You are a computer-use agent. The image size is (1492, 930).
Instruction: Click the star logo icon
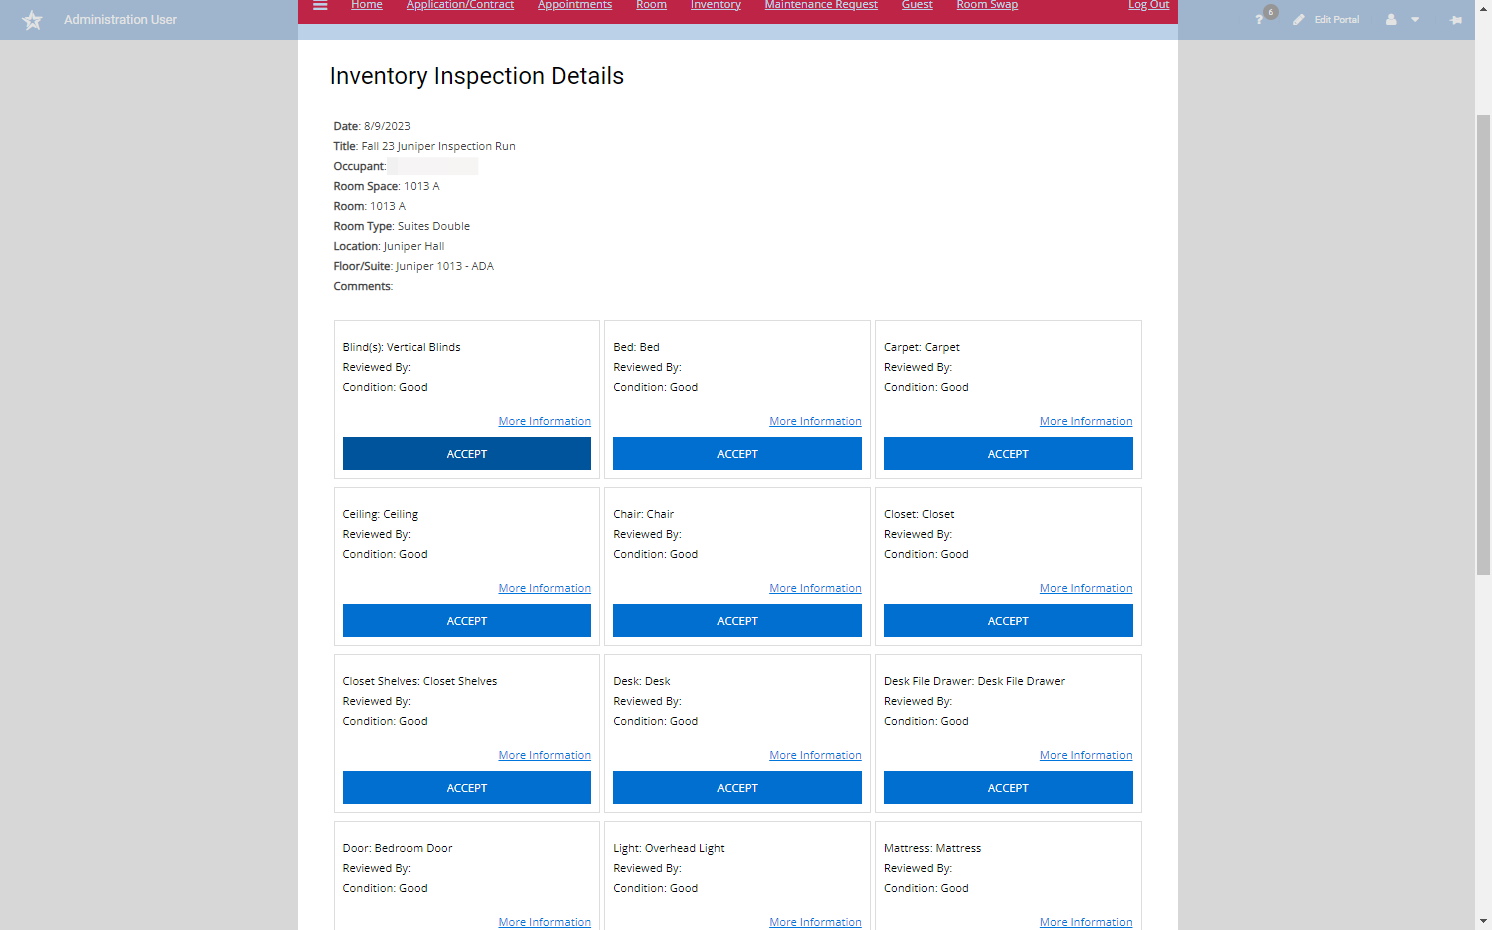pos(33,20)
